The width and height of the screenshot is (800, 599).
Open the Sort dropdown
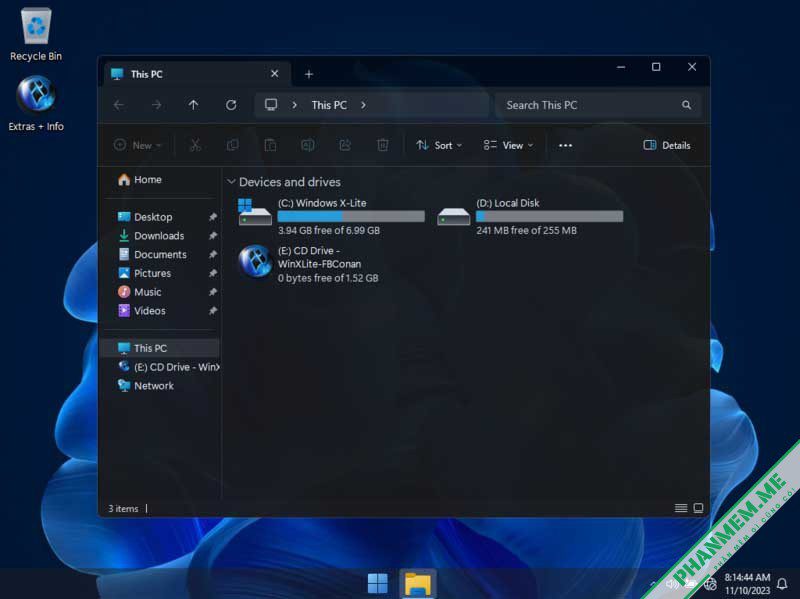point(439,145)
